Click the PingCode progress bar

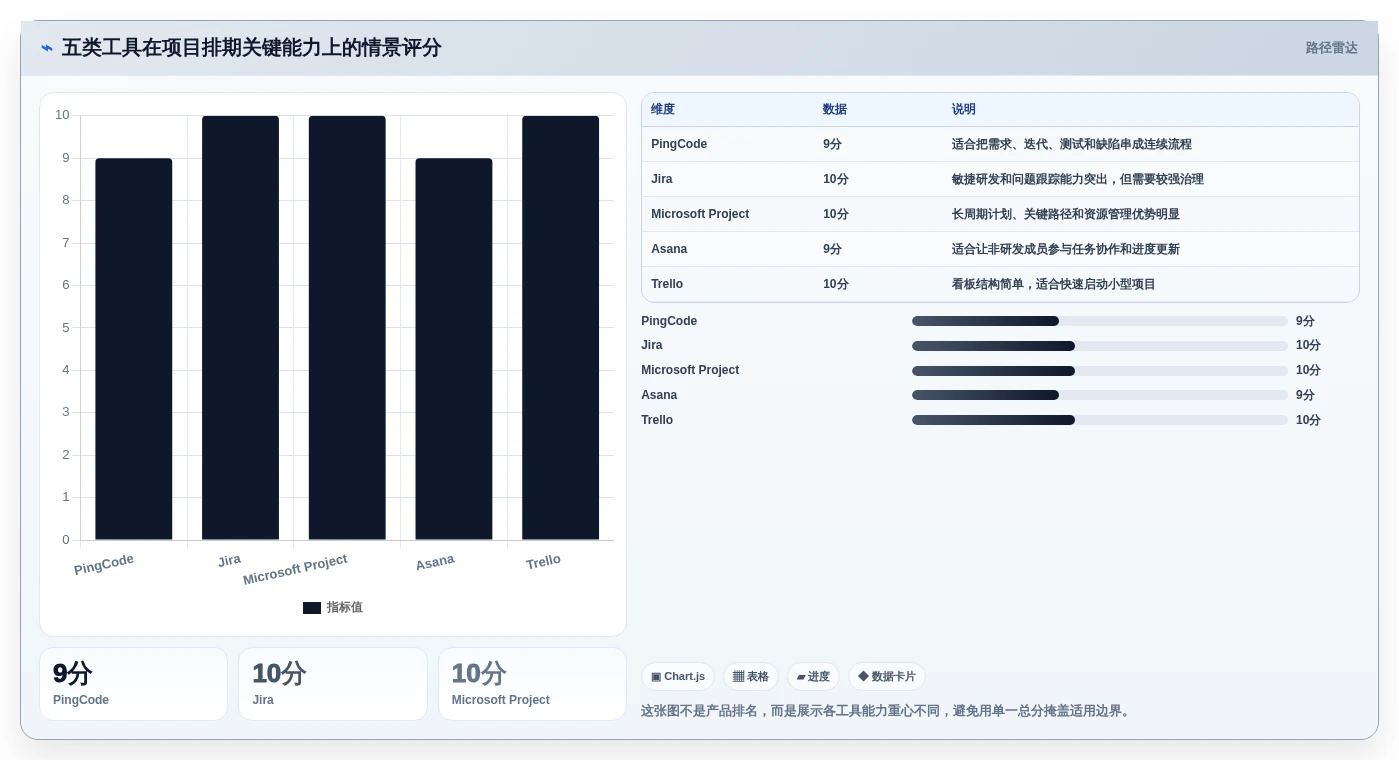point(1100,321)
